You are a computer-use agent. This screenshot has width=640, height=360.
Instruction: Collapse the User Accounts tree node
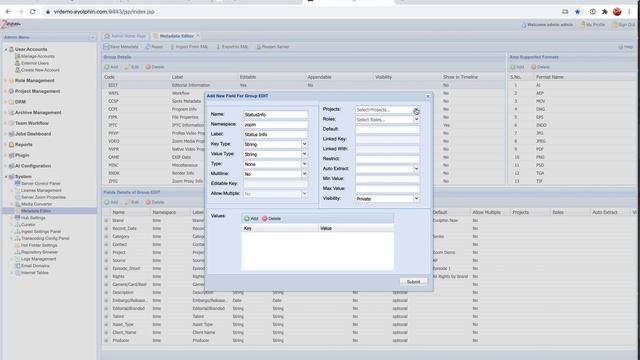[6, 49]
